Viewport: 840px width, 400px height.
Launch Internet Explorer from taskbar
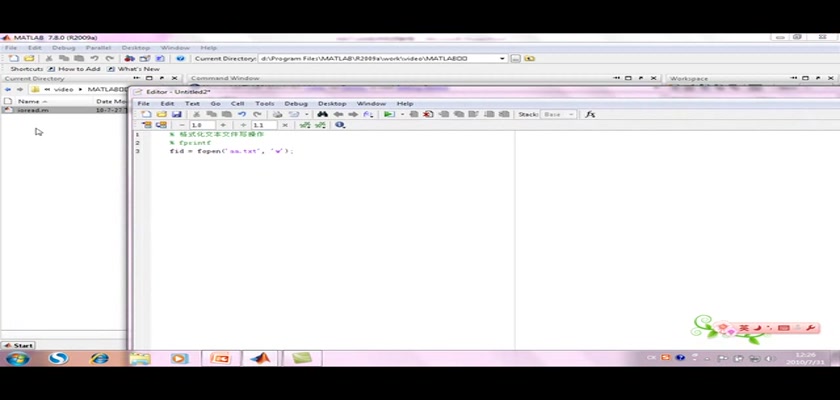[x=99, y=358]
